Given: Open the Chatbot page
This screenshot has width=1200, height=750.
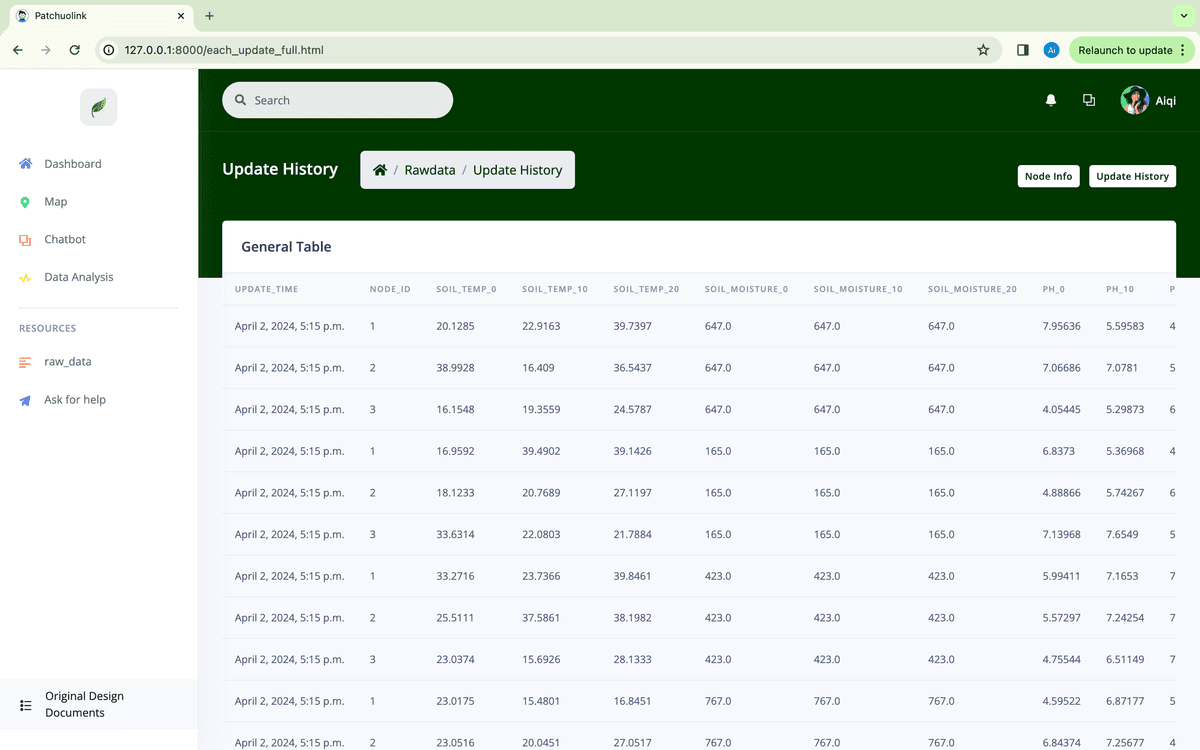Looking at the screenshot, I should (65, 240).
